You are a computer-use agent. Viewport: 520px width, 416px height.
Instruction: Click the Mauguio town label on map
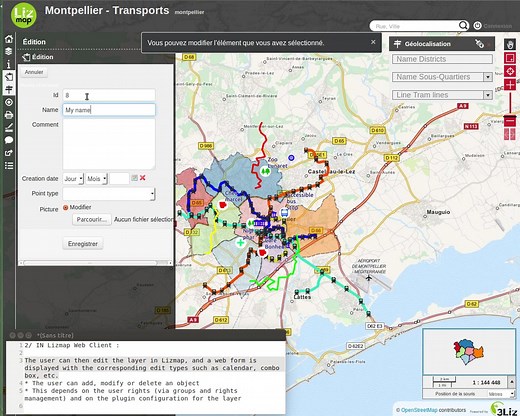coord(438,212)
